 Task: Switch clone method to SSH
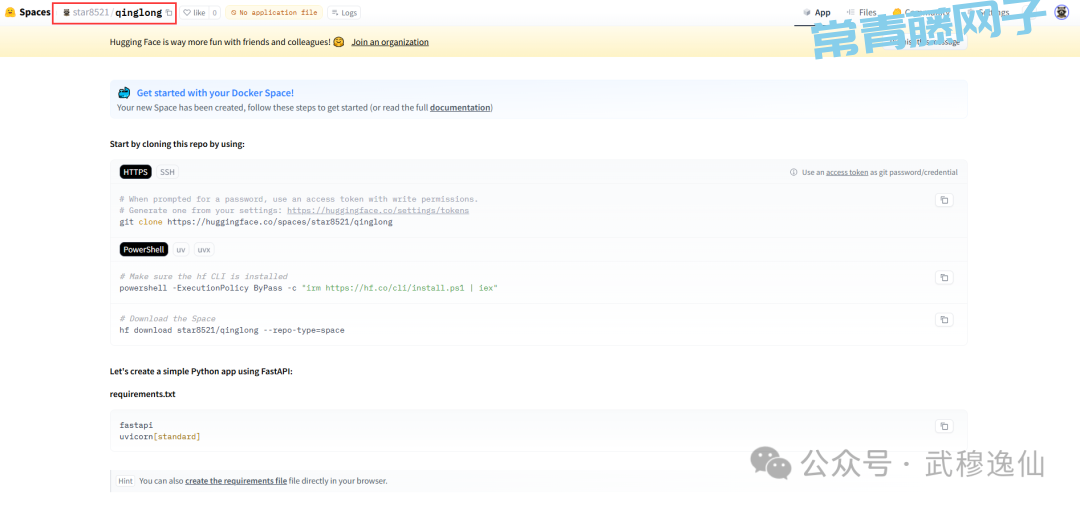[x=167, y=172]
